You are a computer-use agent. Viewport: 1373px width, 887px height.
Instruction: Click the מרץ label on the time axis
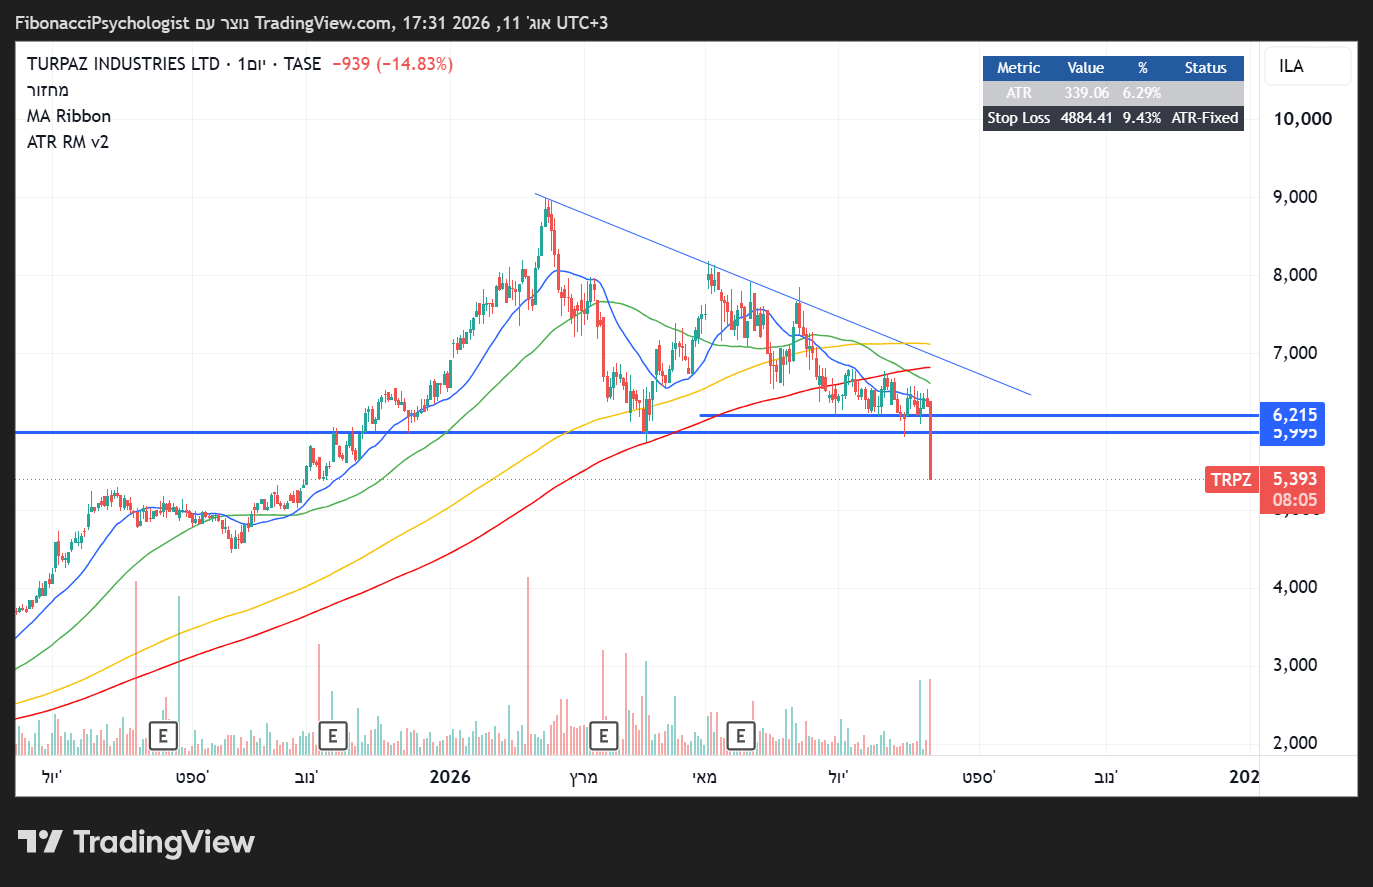pyautogui.click(x=583, y=777)
